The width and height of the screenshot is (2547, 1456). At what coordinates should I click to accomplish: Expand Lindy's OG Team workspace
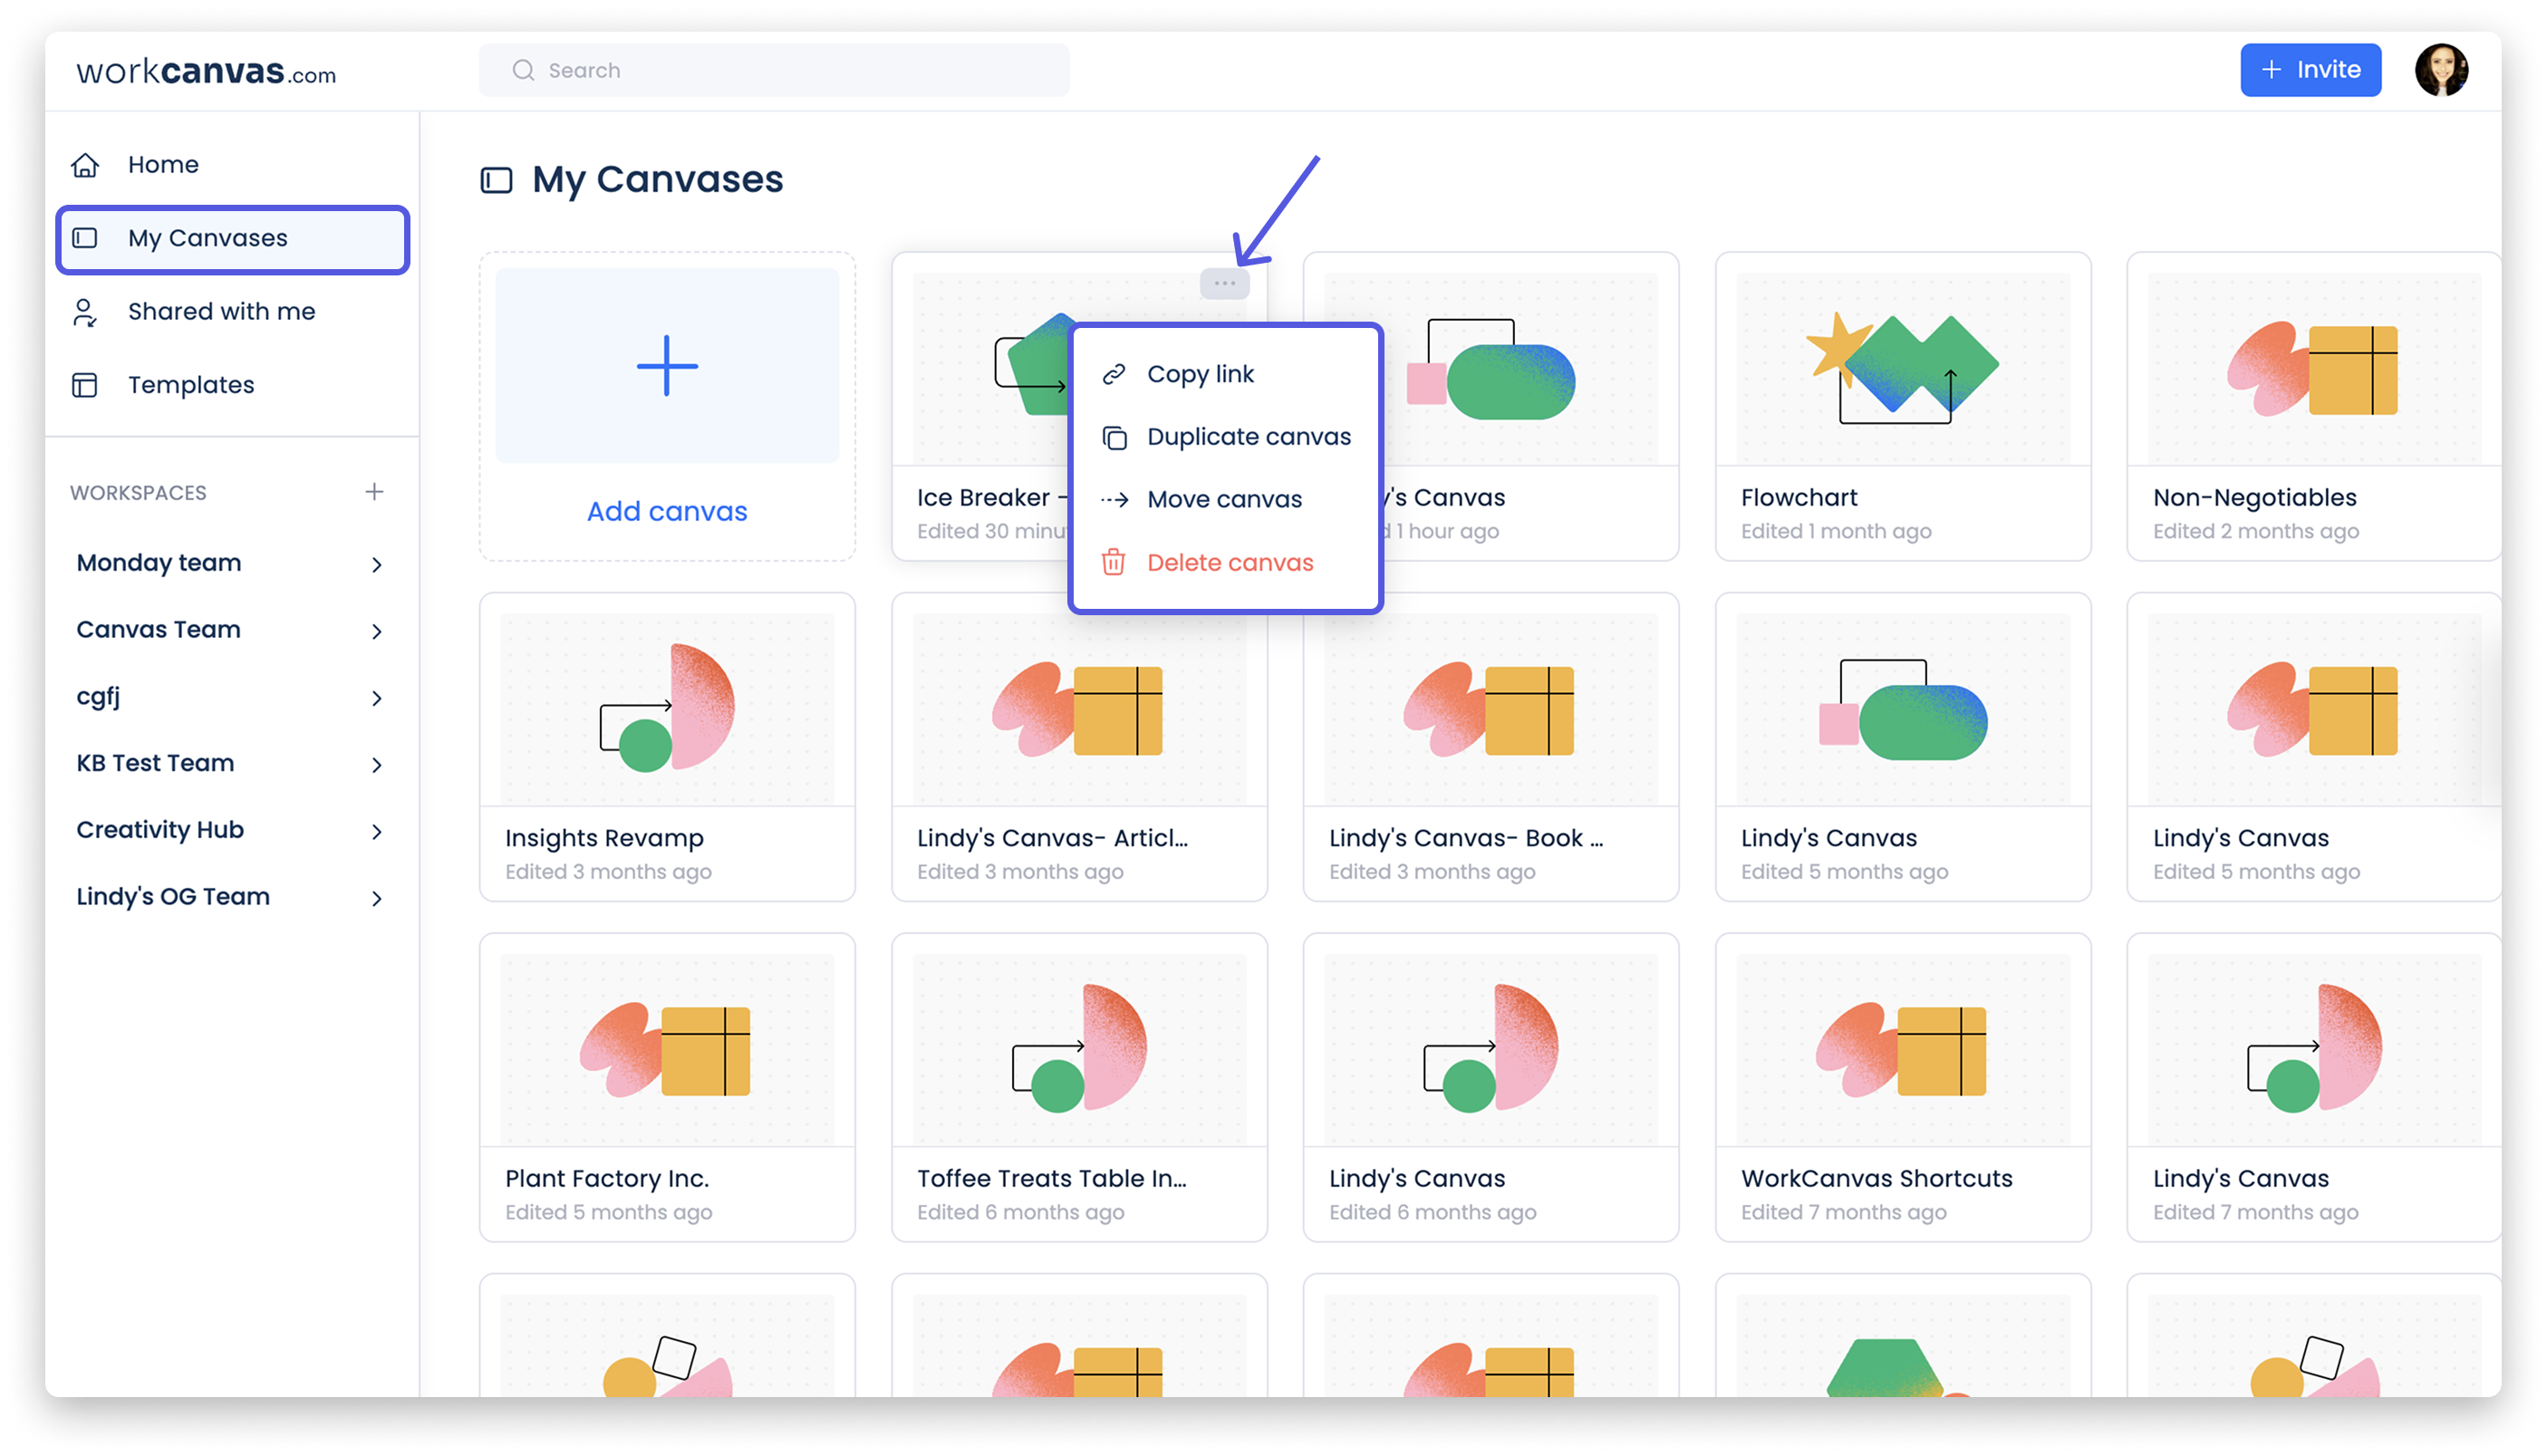point(377,897)
